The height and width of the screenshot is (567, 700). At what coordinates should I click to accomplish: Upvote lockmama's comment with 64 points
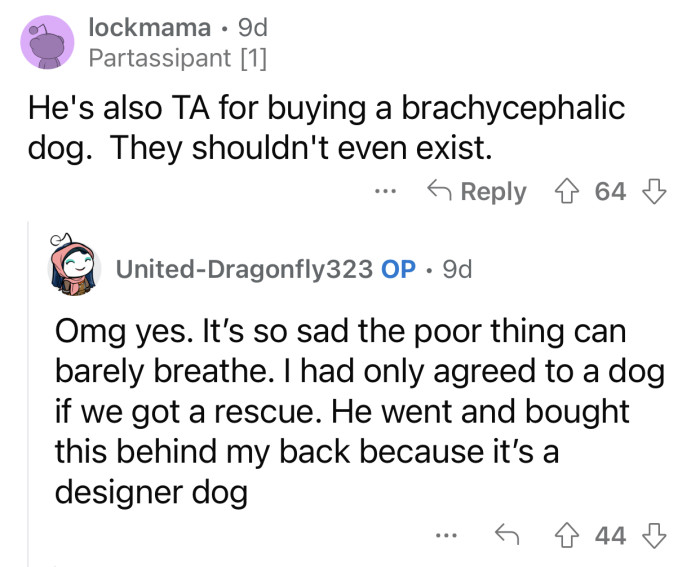pos(567,192)
